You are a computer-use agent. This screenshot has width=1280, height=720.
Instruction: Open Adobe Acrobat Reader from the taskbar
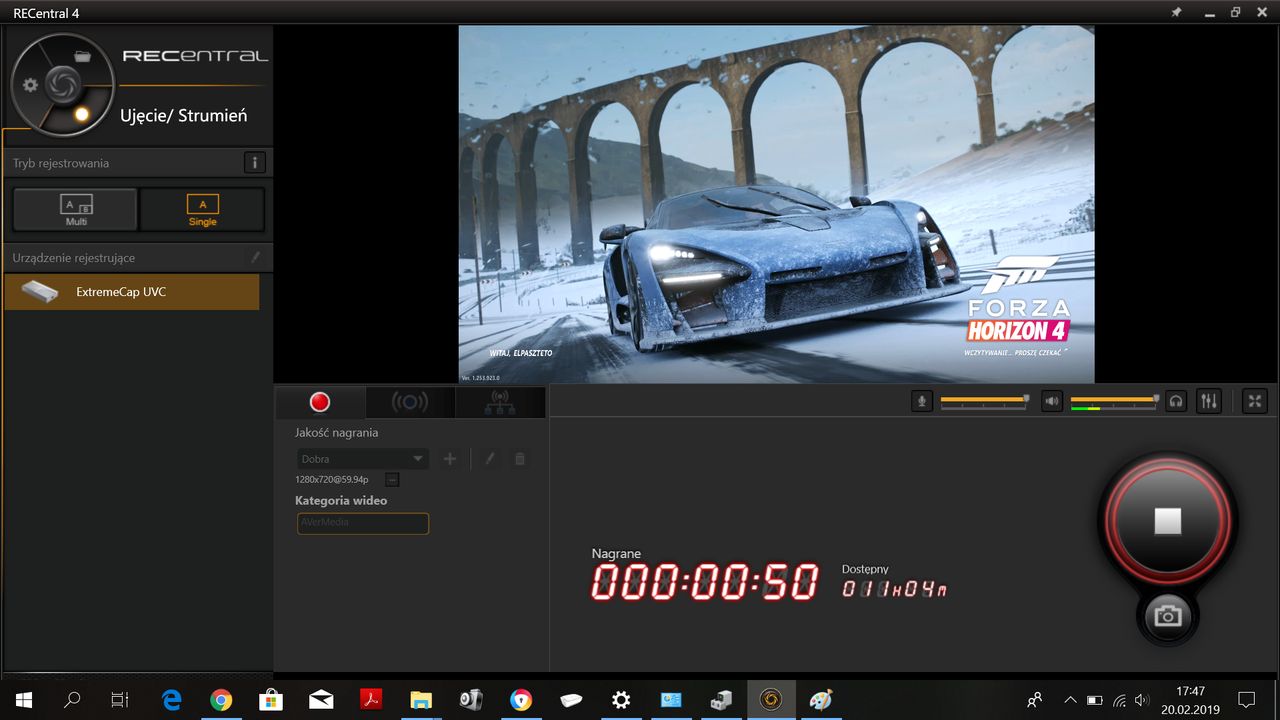tap(371, 700)
